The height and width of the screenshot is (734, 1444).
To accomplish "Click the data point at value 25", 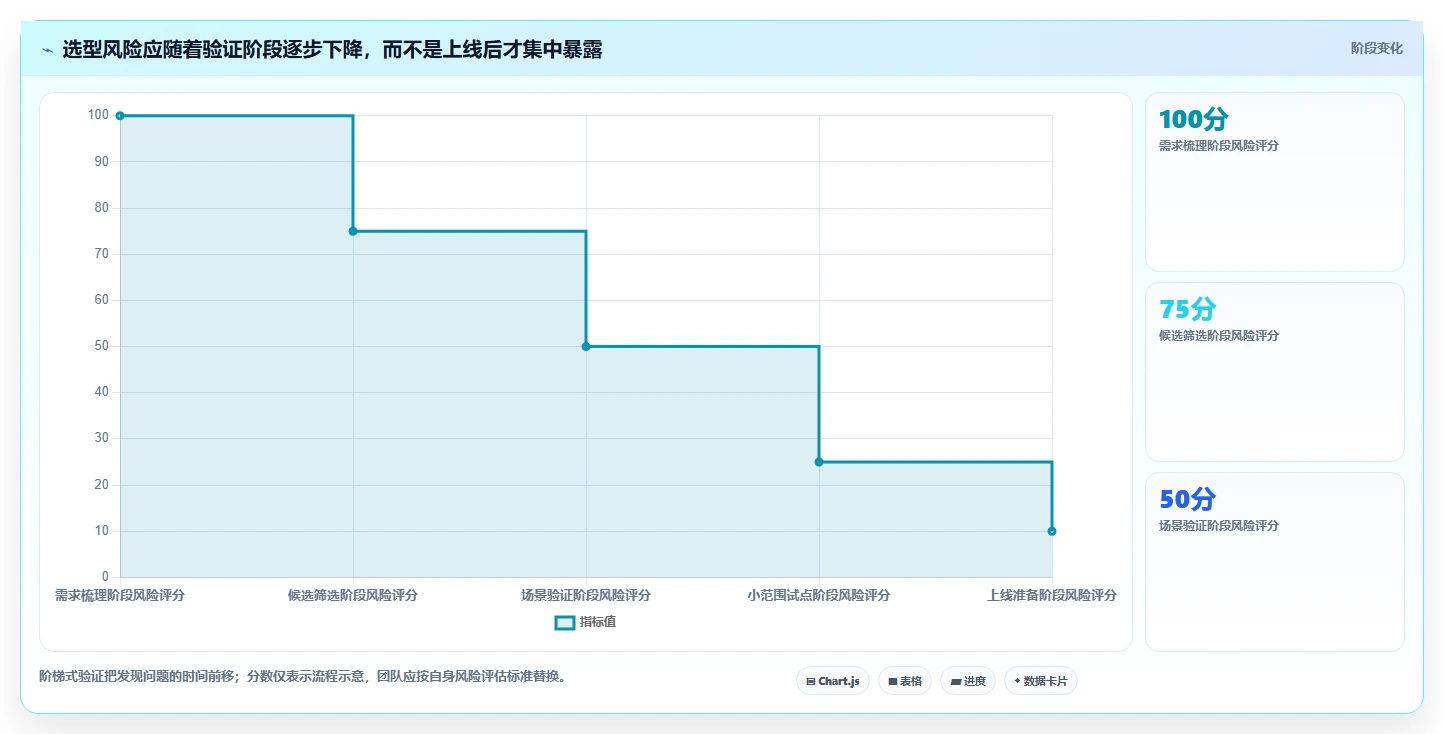I will [x=819, y=462].
